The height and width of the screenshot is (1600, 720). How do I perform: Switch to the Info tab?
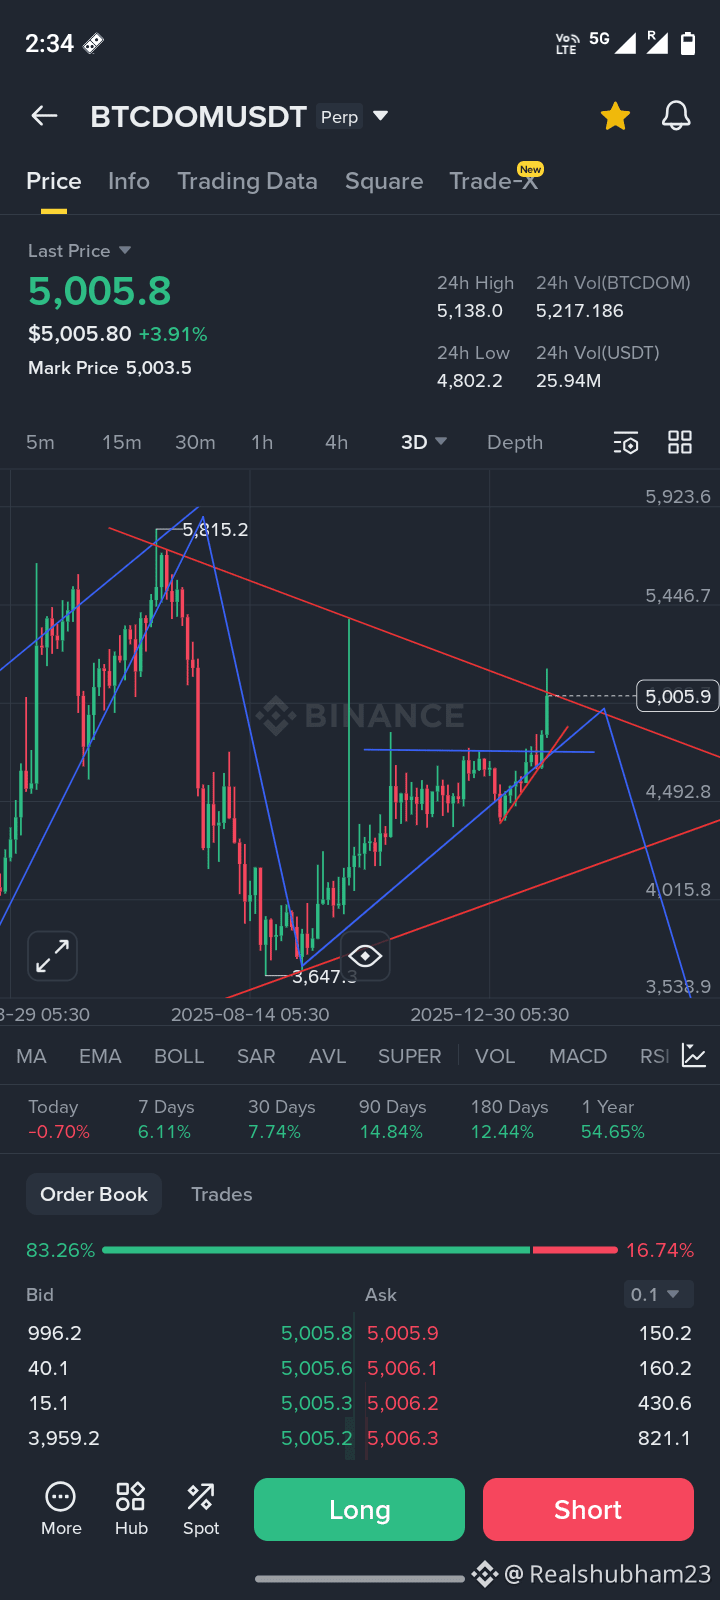[129, 181]
